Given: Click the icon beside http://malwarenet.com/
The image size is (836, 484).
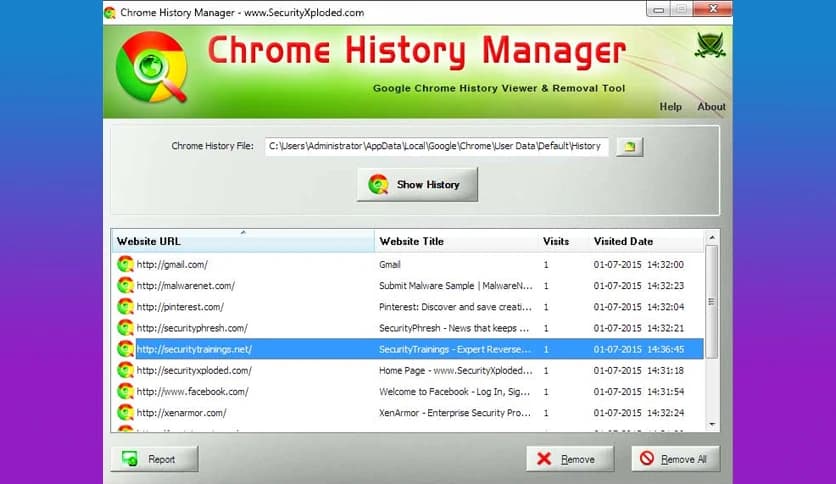Looking at the screenshot, I should pos(125,286).
